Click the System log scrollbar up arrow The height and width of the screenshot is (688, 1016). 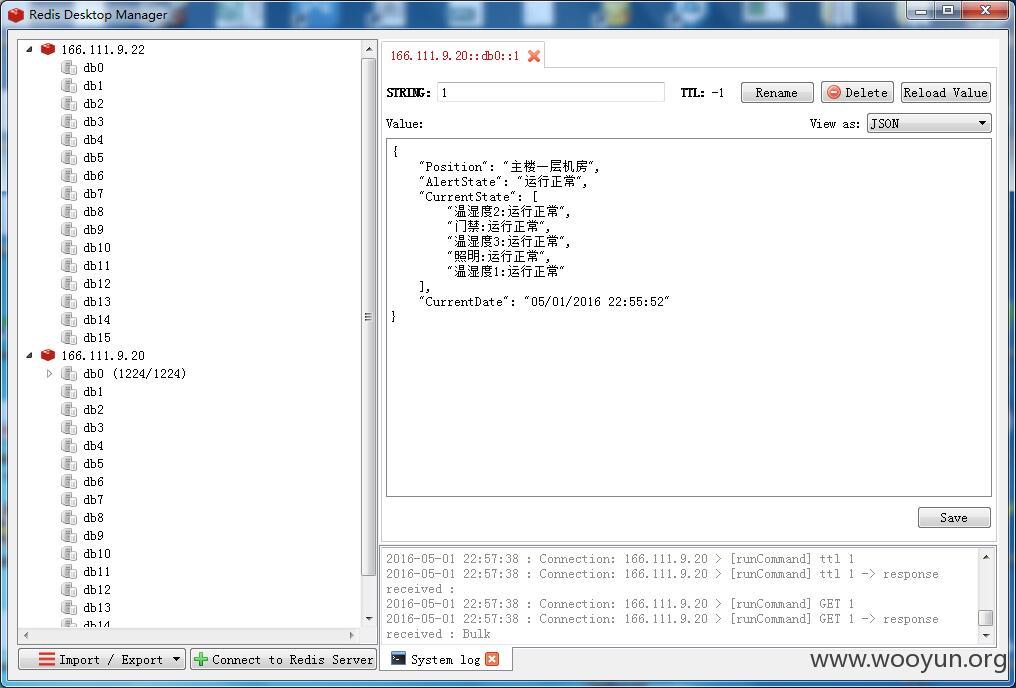coord(986,557)
